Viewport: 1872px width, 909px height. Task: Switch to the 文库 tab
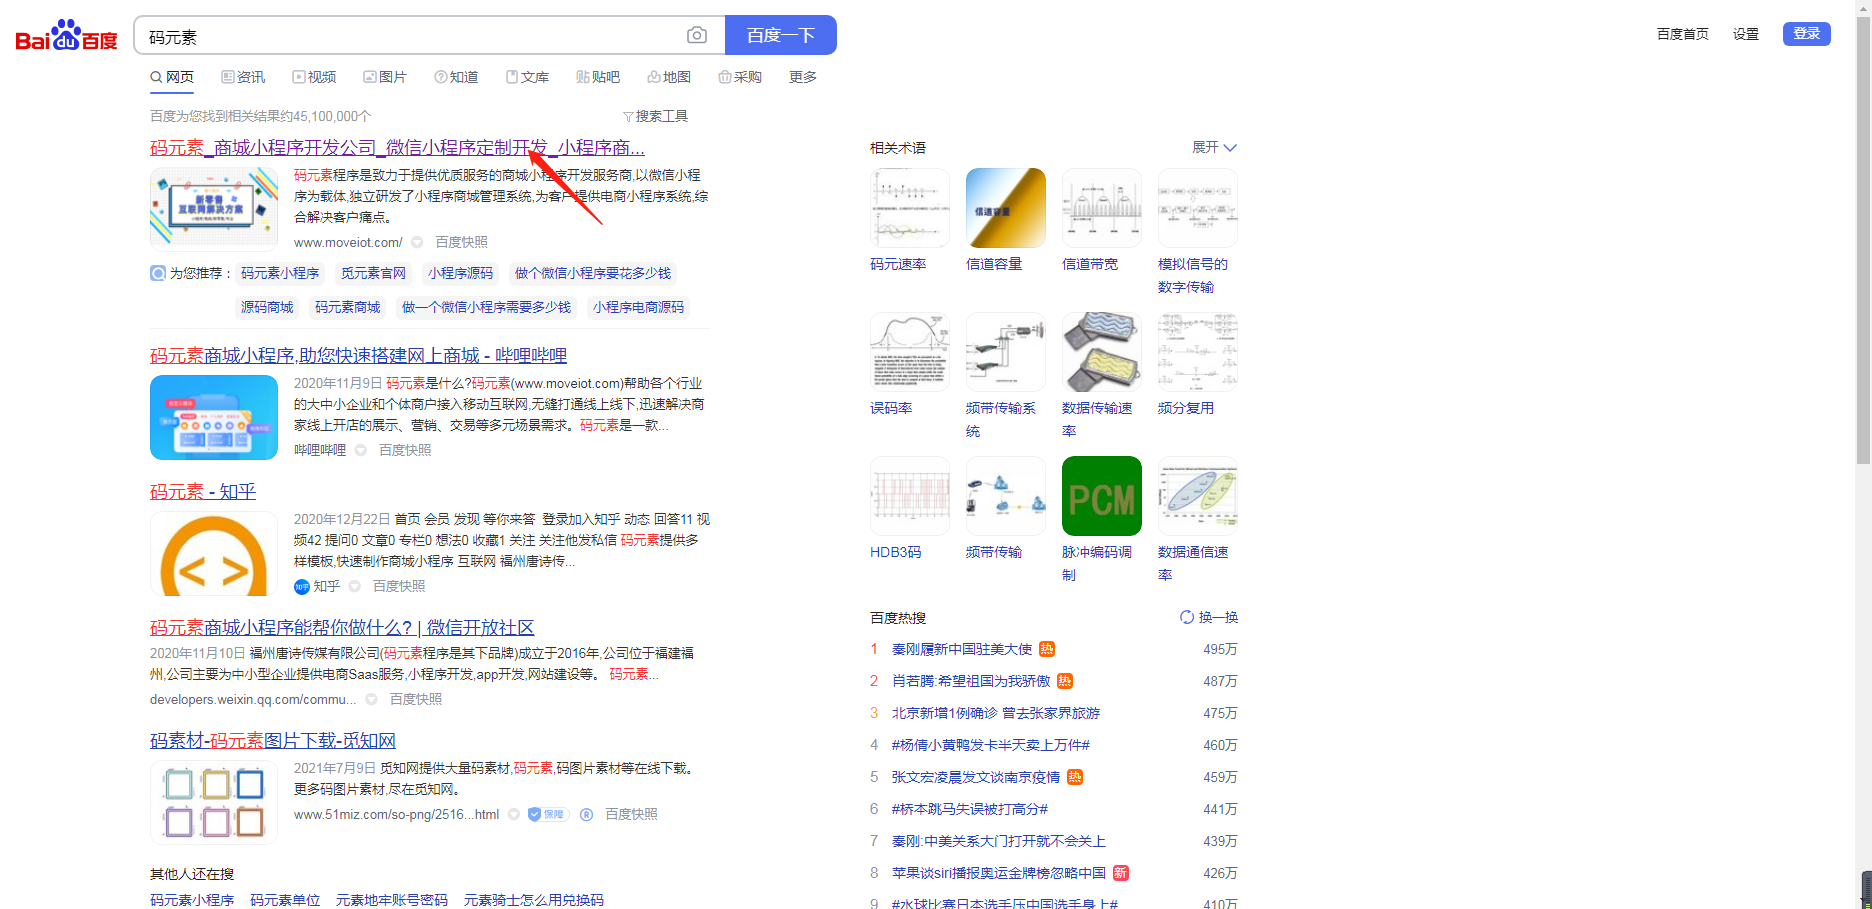coord(527,77)
